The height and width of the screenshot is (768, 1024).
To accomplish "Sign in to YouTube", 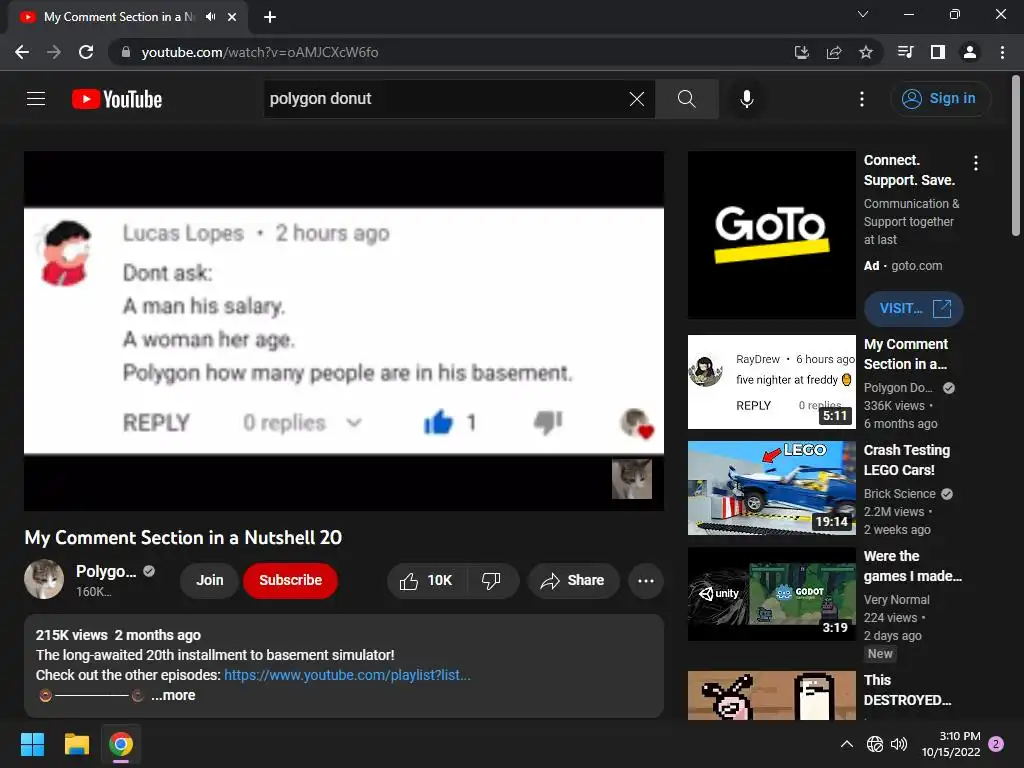I will click(x=940, y=99).
